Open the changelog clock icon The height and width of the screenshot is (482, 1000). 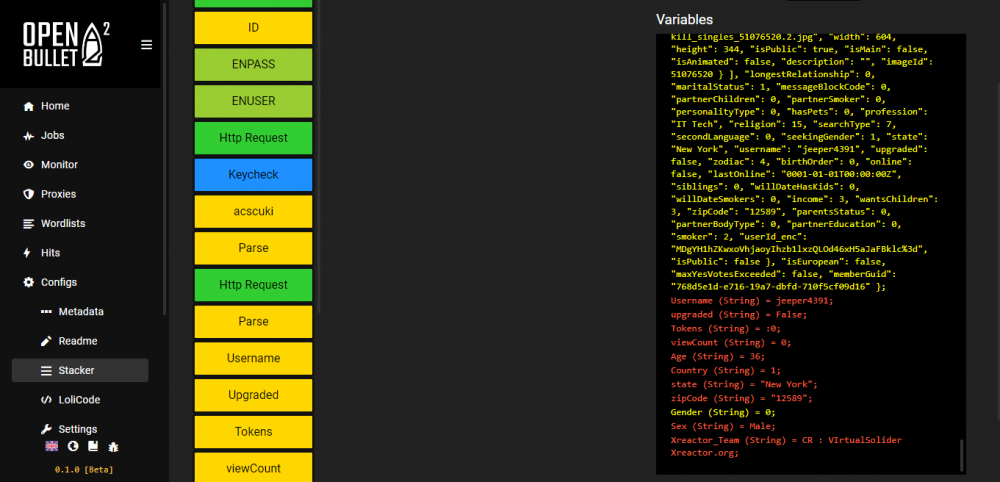tap(73, 446)
